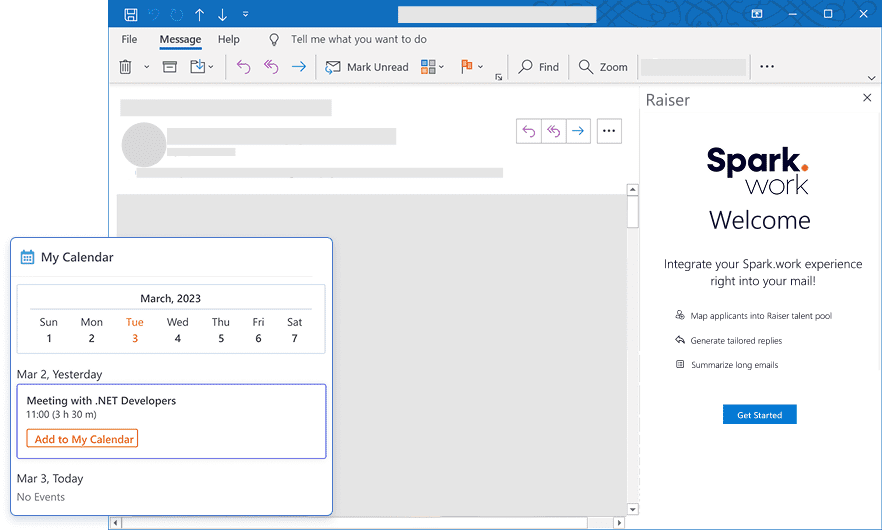Open Customize Quick Access Toolbar dropdown
883x530 pixels.
[x=246, y=14]
